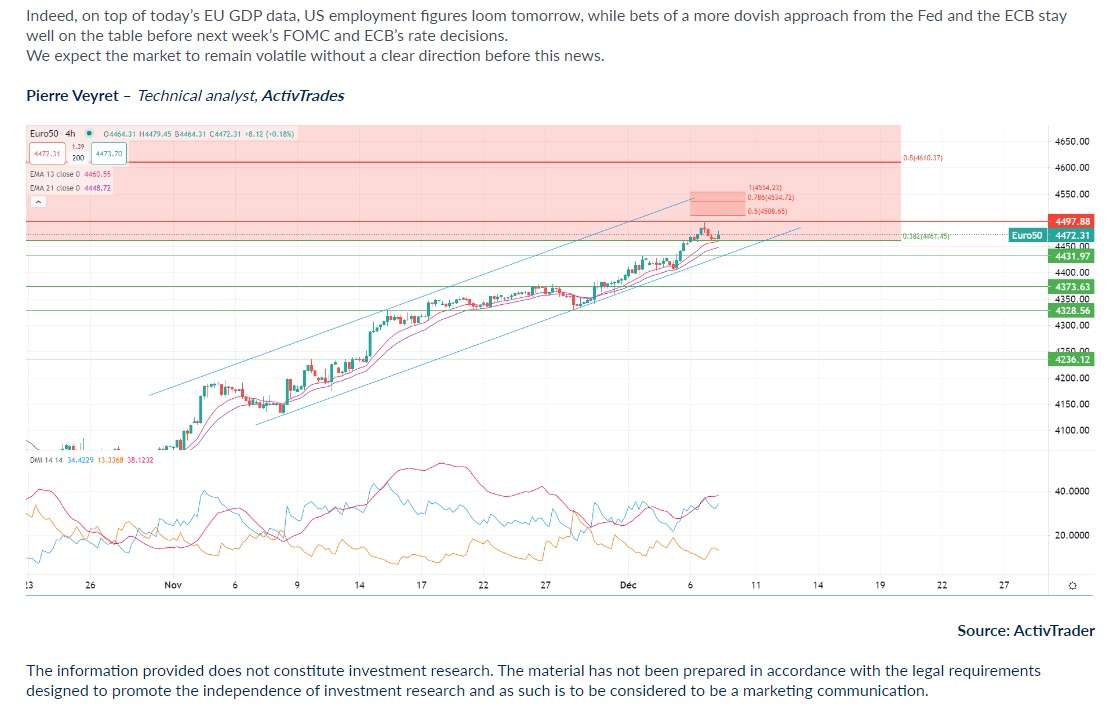Click the ActivTrades text after Technical analyst
The image size is (1120, 708).
tap(303, 96)
